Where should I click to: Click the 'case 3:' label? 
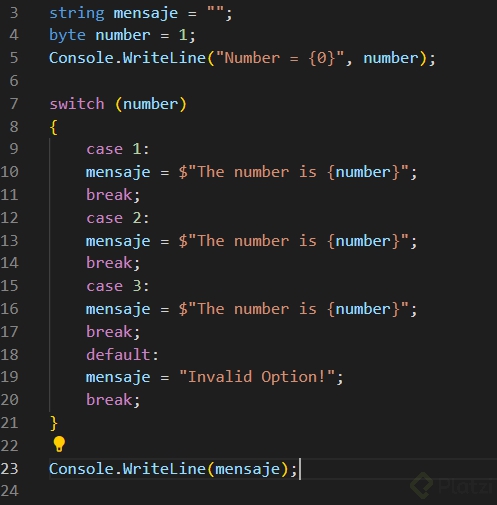point(118,286)
